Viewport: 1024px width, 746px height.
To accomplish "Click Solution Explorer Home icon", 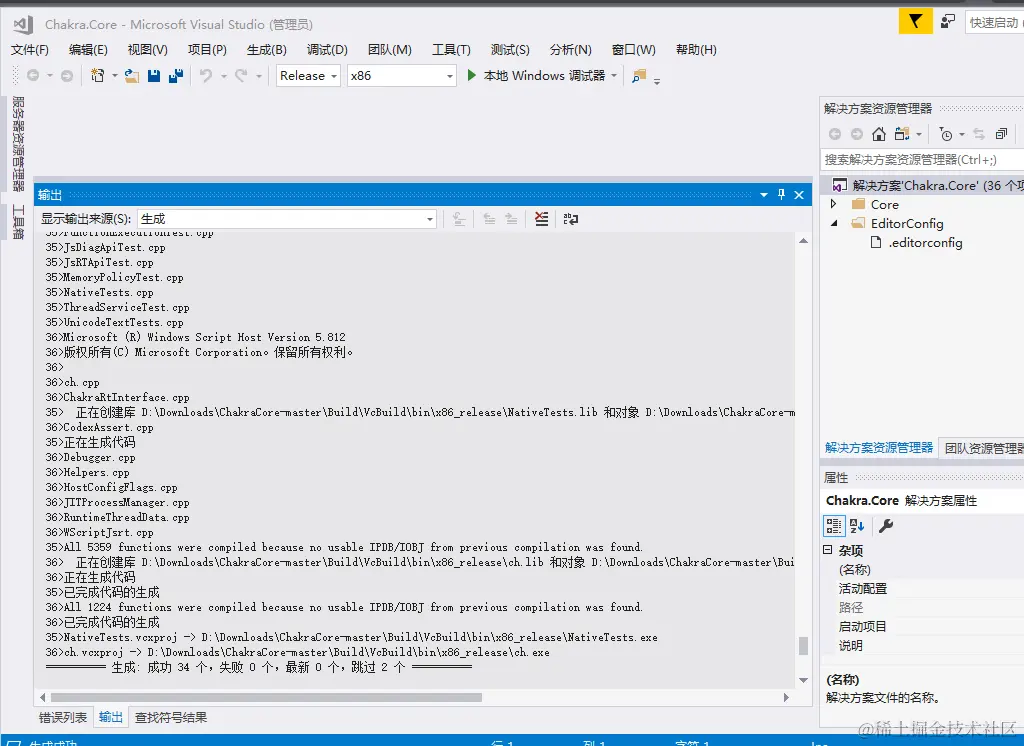I will tap(879, 134).
